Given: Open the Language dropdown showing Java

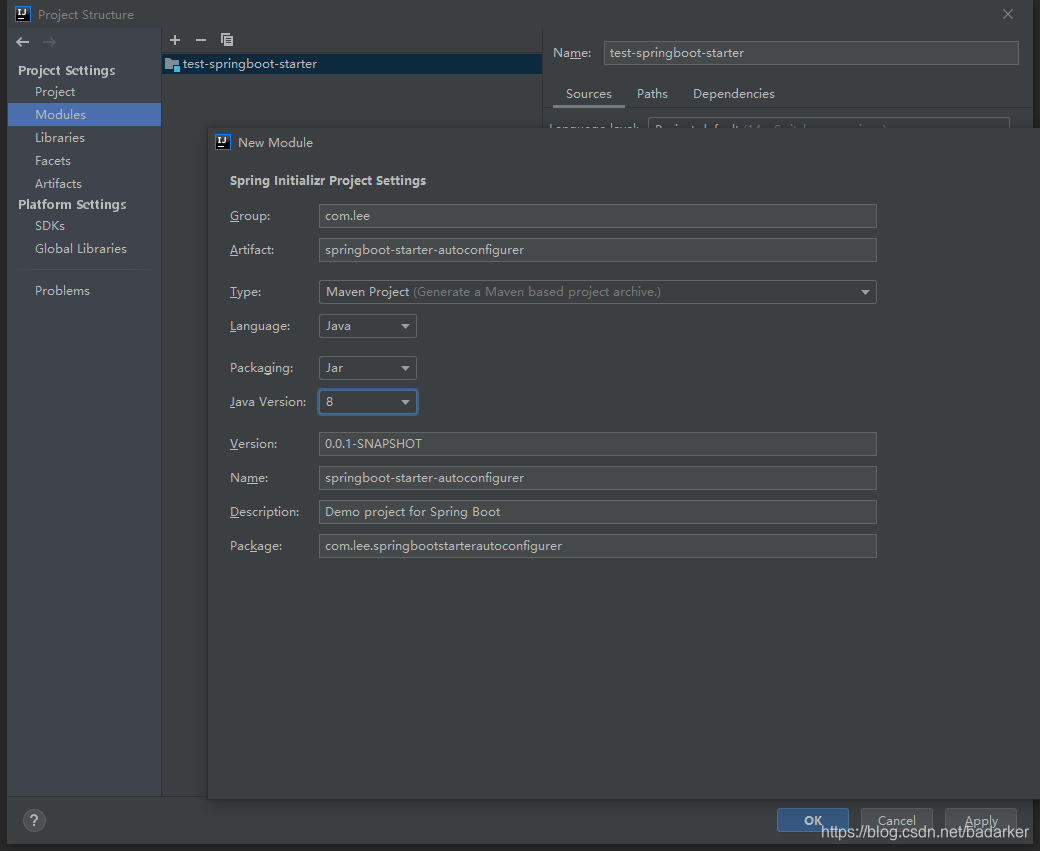Looking at the screenshot, I should (x=367, y=326).
